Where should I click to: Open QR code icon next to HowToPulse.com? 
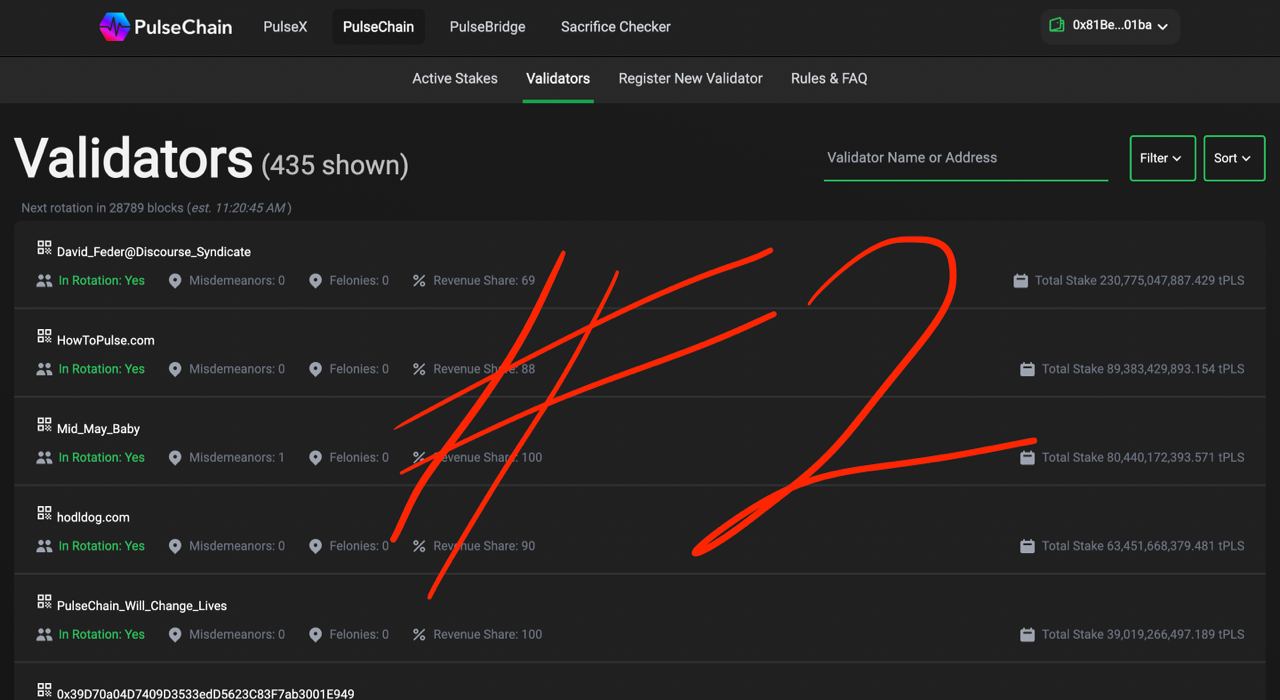coord(44,336)
